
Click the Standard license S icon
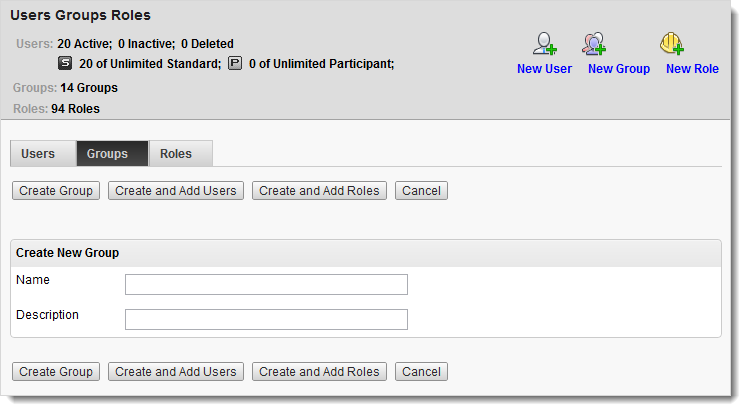tap(65, 63)
